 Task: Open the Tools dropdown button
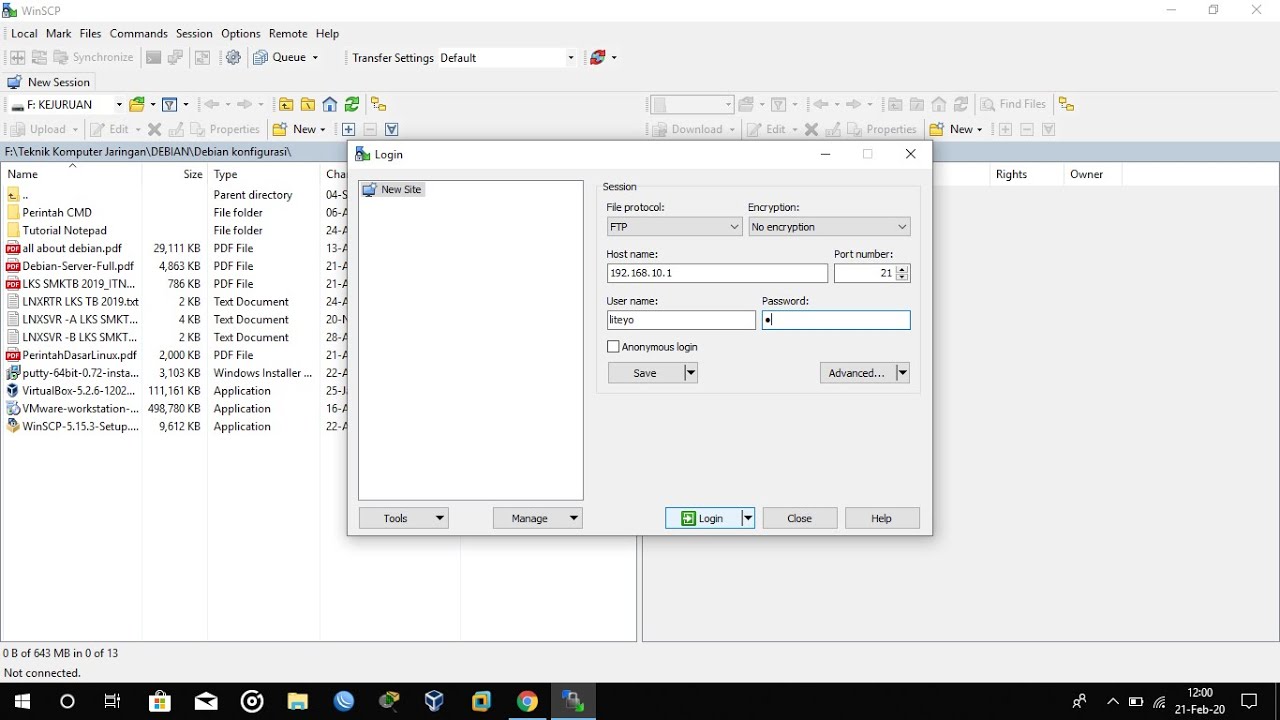coord(404,518)
